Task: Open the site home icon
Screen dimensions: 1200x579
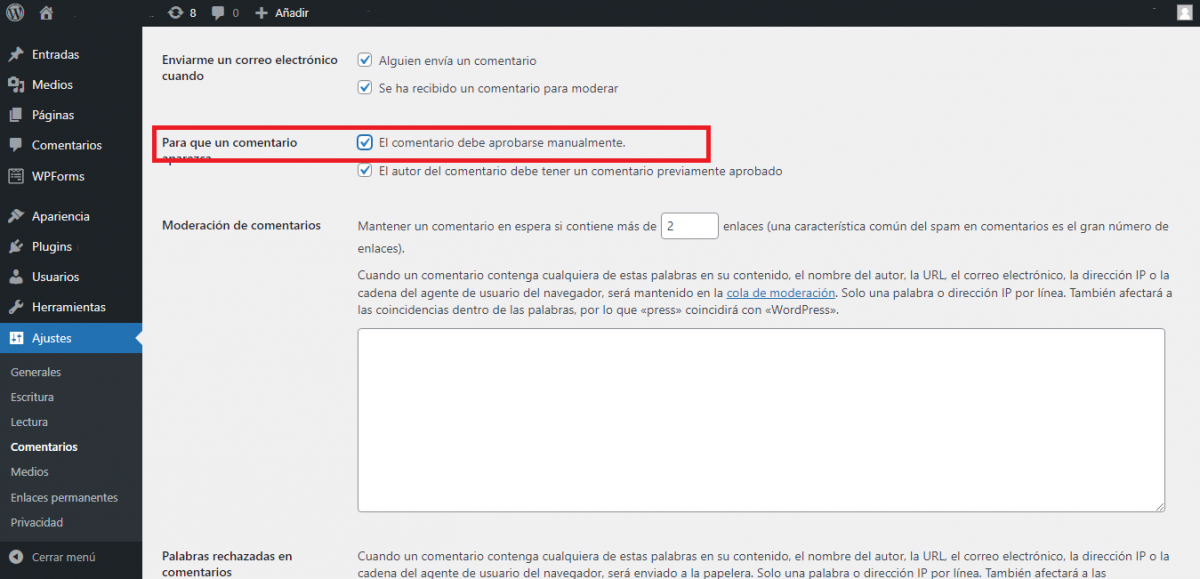Action: [46, 13]
